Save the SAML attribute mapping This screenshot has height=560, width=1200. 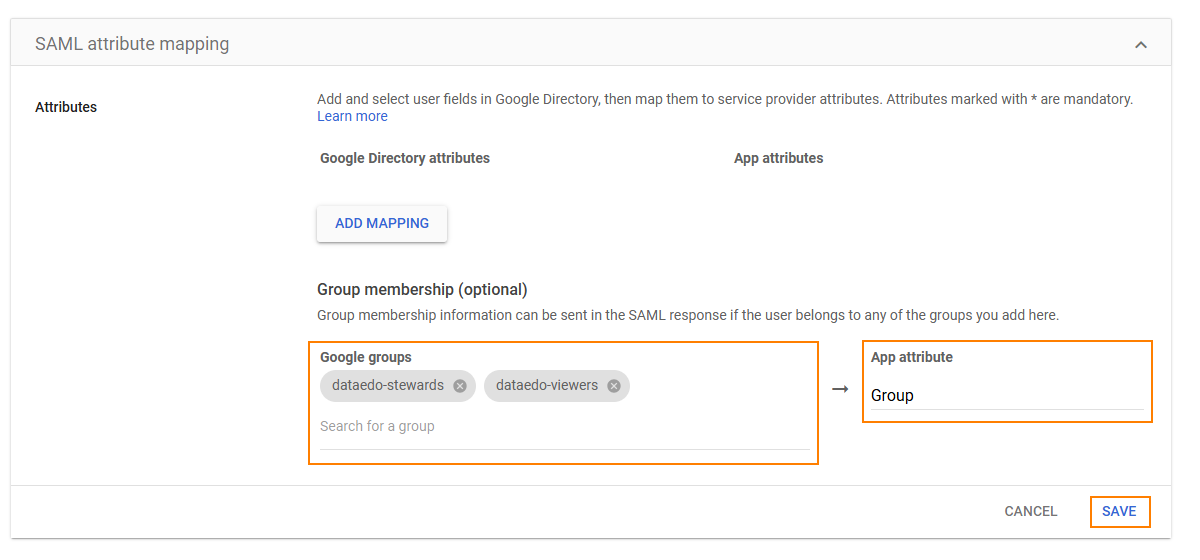1119,511
